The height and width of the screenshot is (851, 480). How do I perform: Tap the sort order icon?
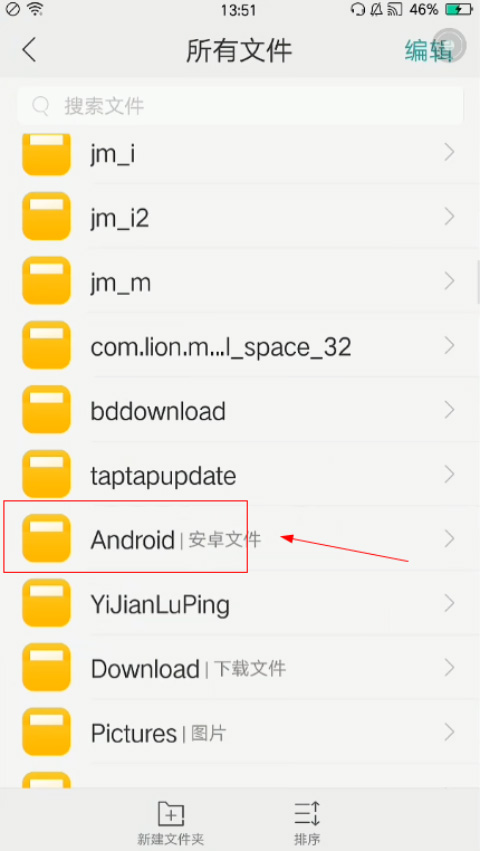(307, 814)
